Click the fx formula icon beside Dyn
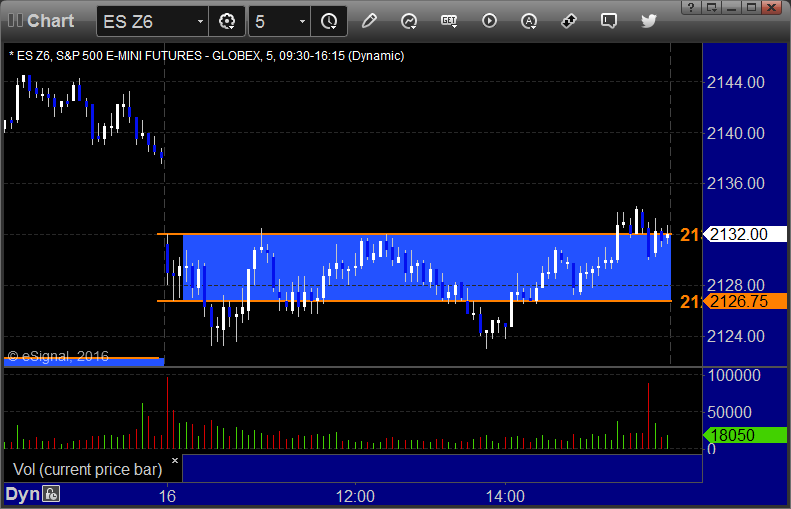 click(51, 493)
